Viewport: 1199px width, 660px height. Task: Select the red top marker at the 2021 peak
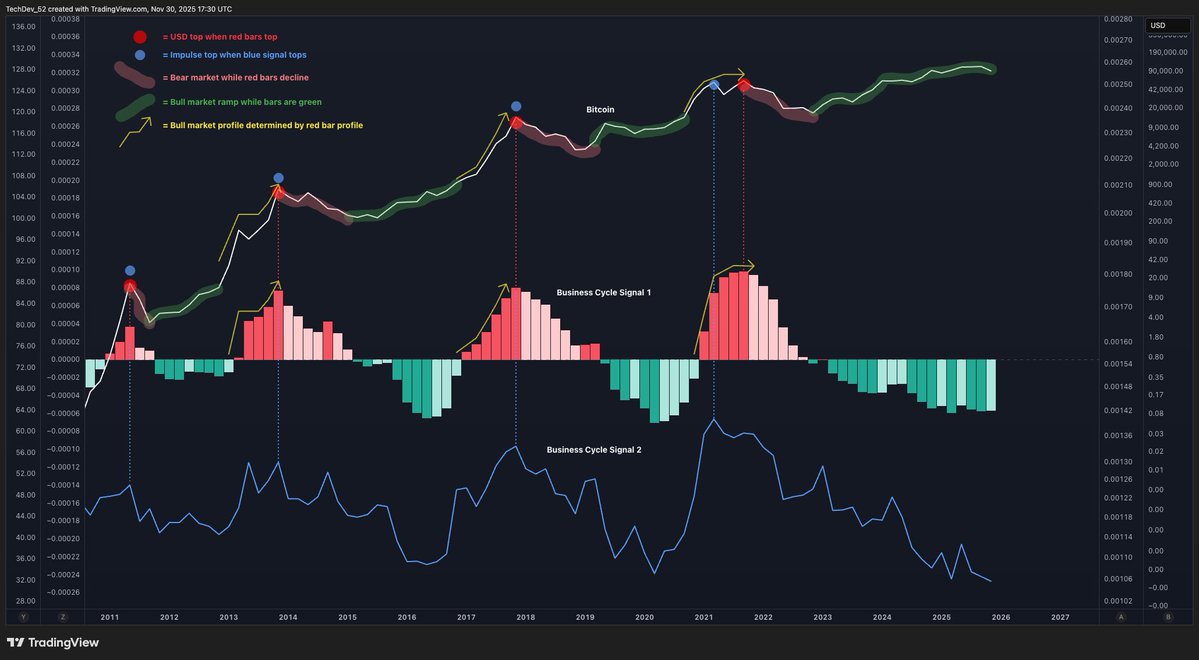(744, 85)
